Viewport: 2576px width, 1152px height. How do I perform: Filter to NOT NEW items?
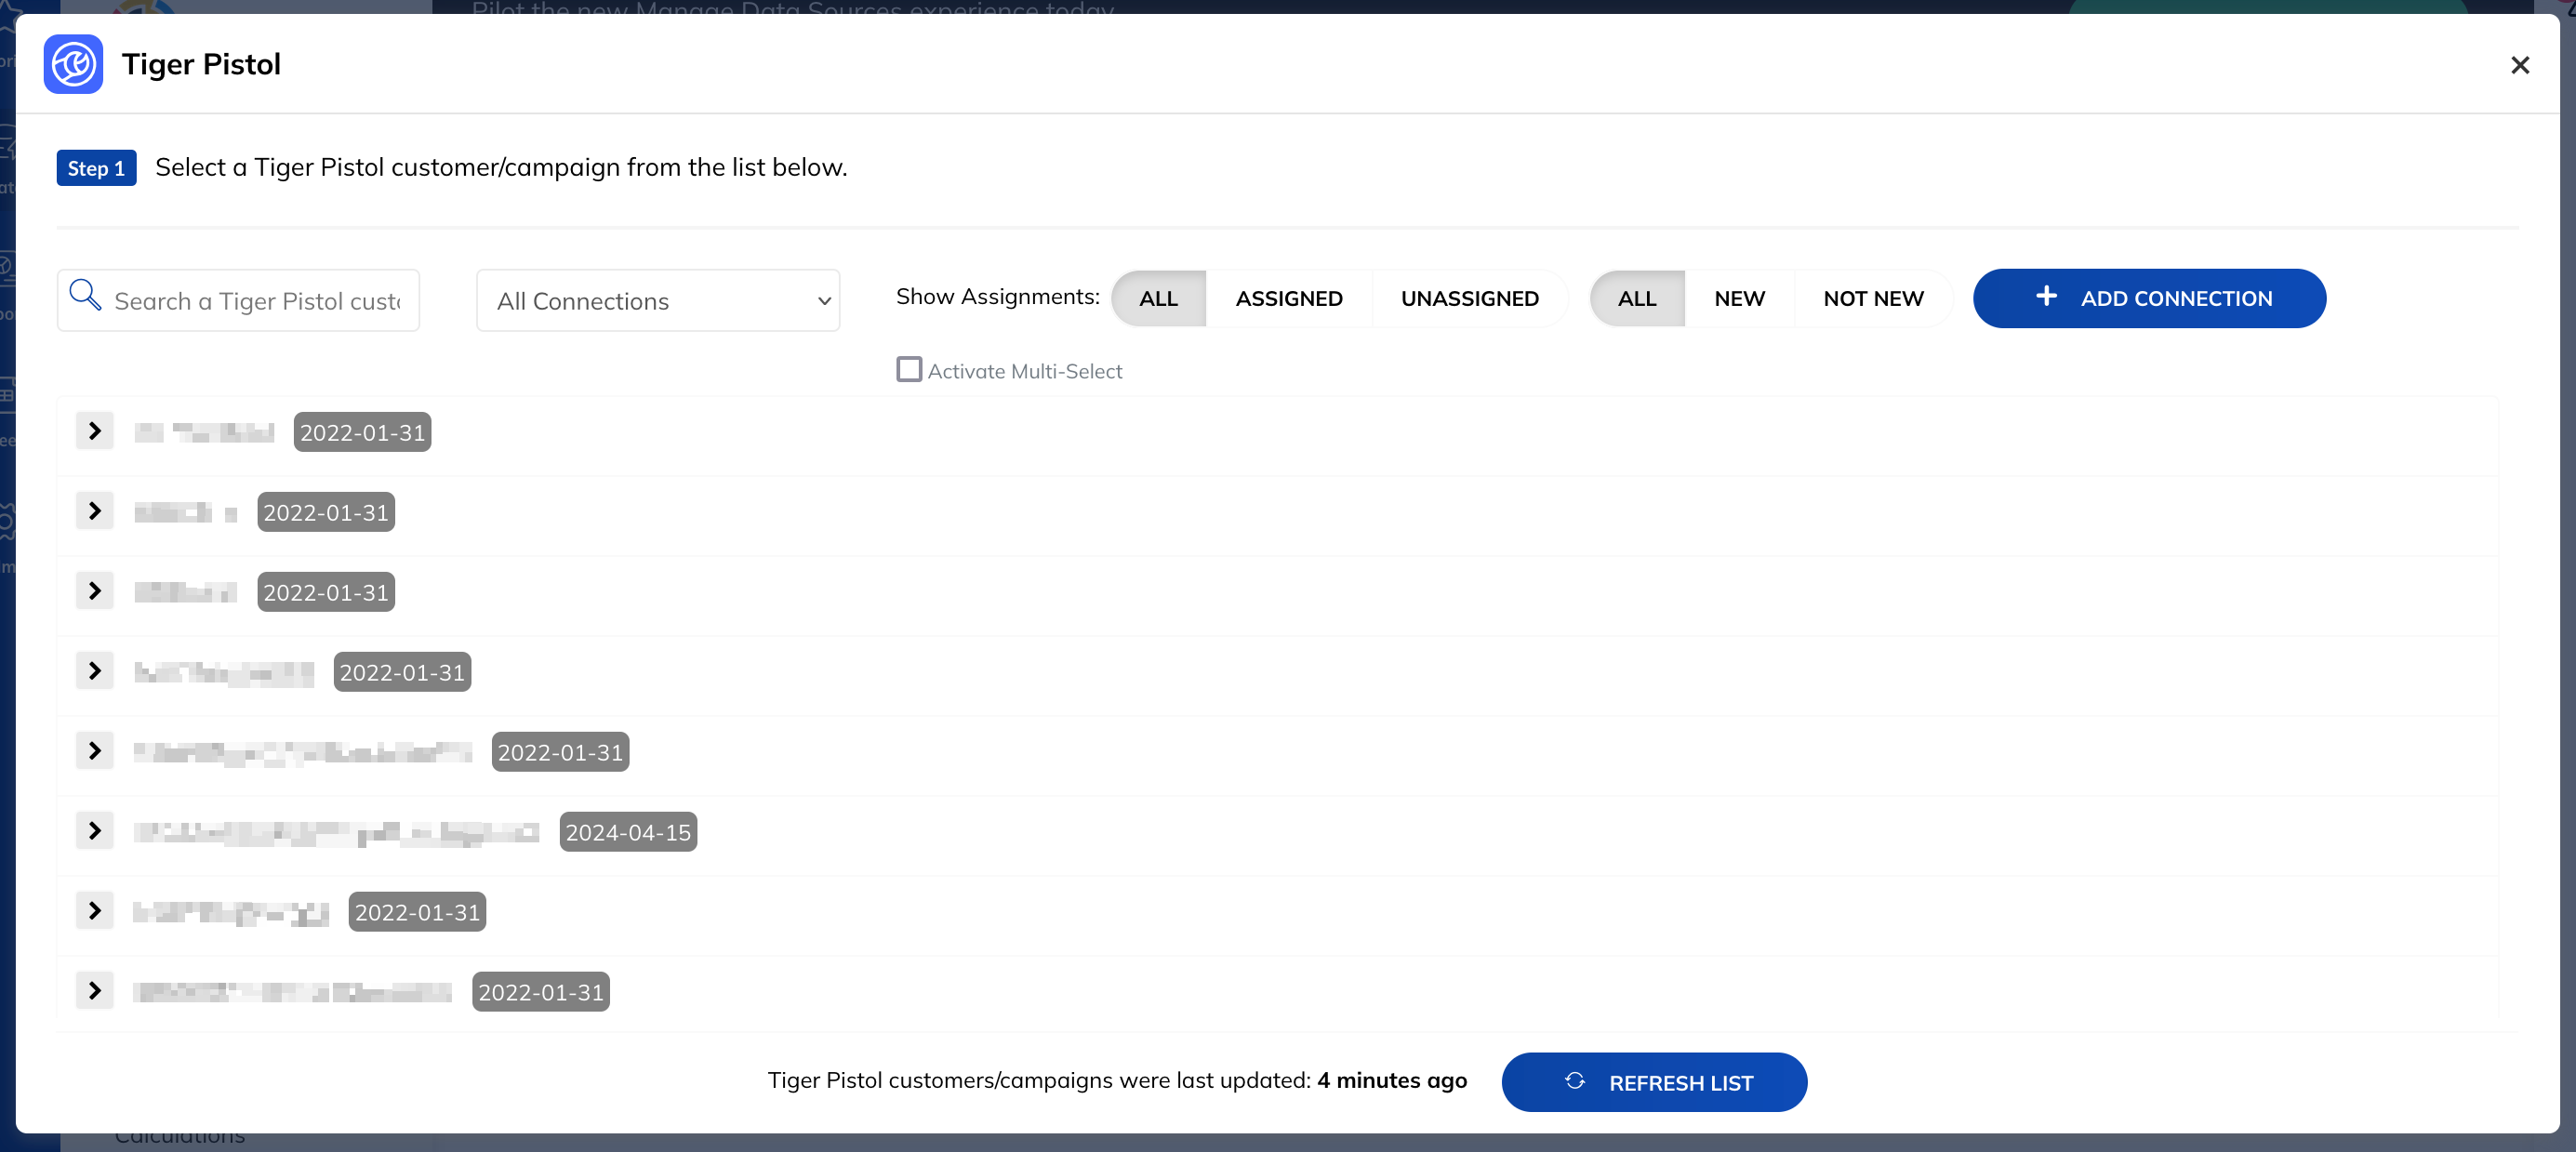(x=1873, y=298)
